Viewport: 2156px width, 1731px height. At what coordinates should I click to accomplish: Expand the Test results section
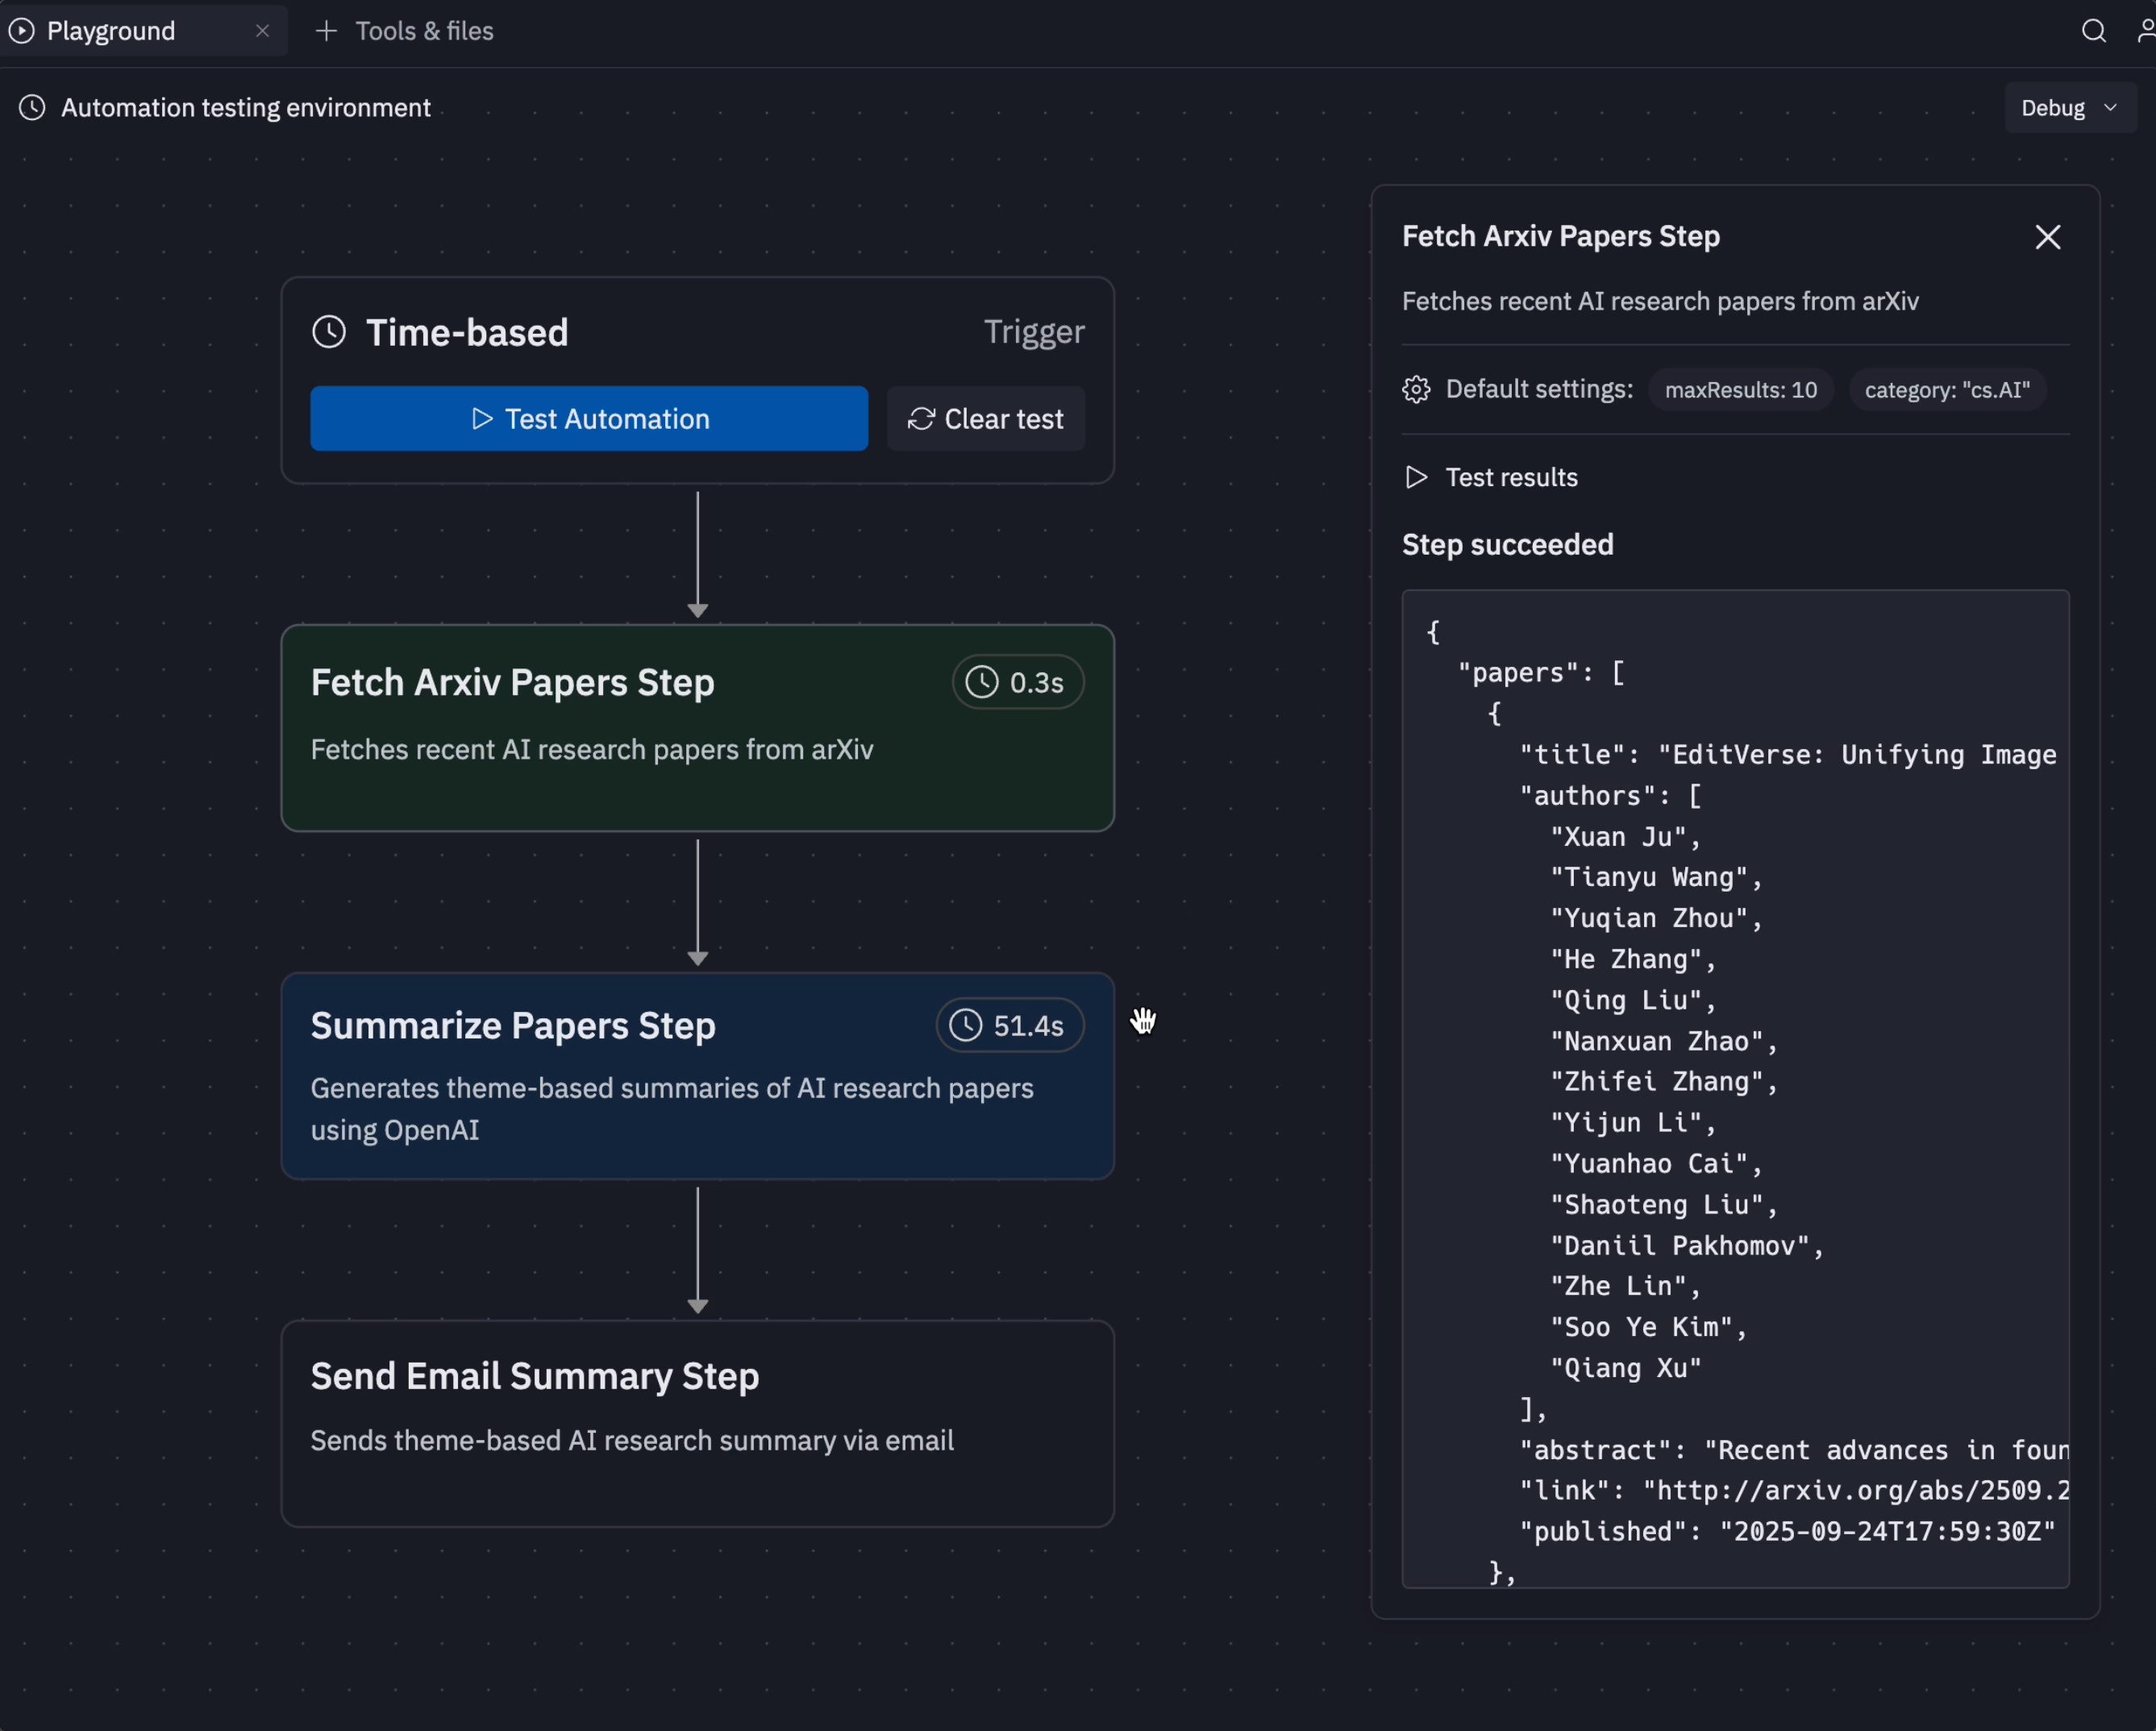point(1491,478)
